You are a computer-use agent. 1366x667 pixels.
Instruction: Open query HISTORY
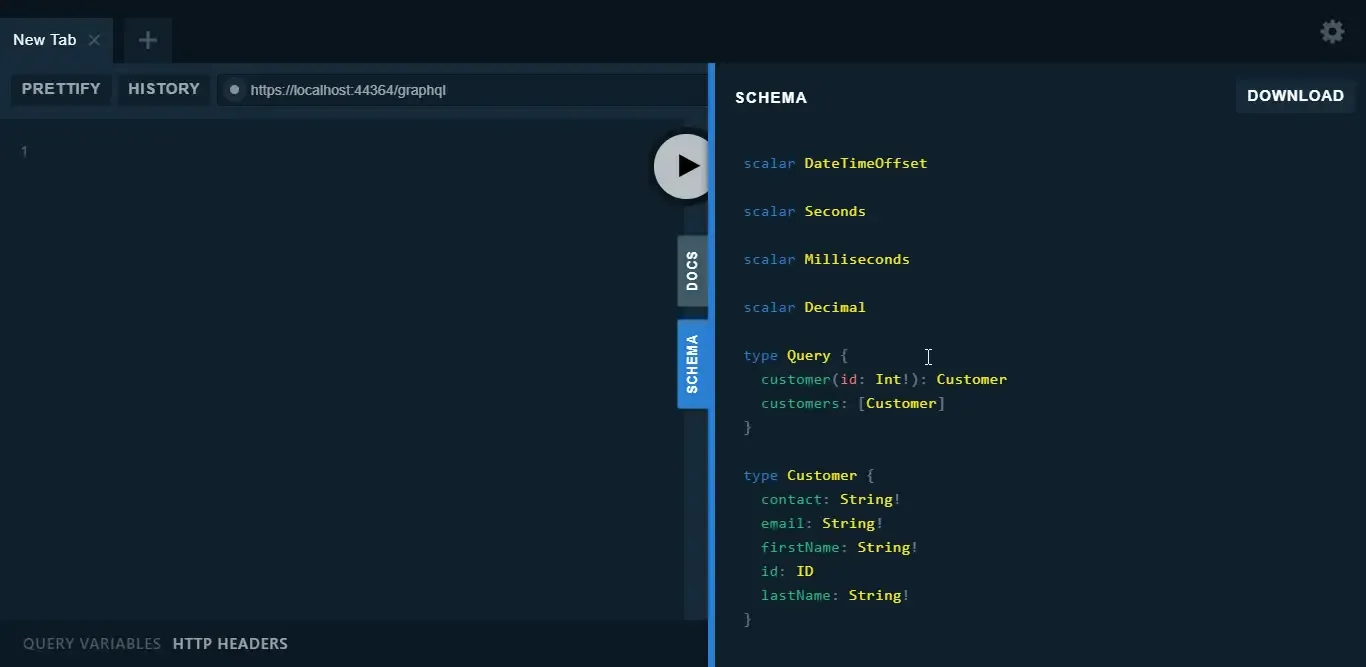pos(163,88)
